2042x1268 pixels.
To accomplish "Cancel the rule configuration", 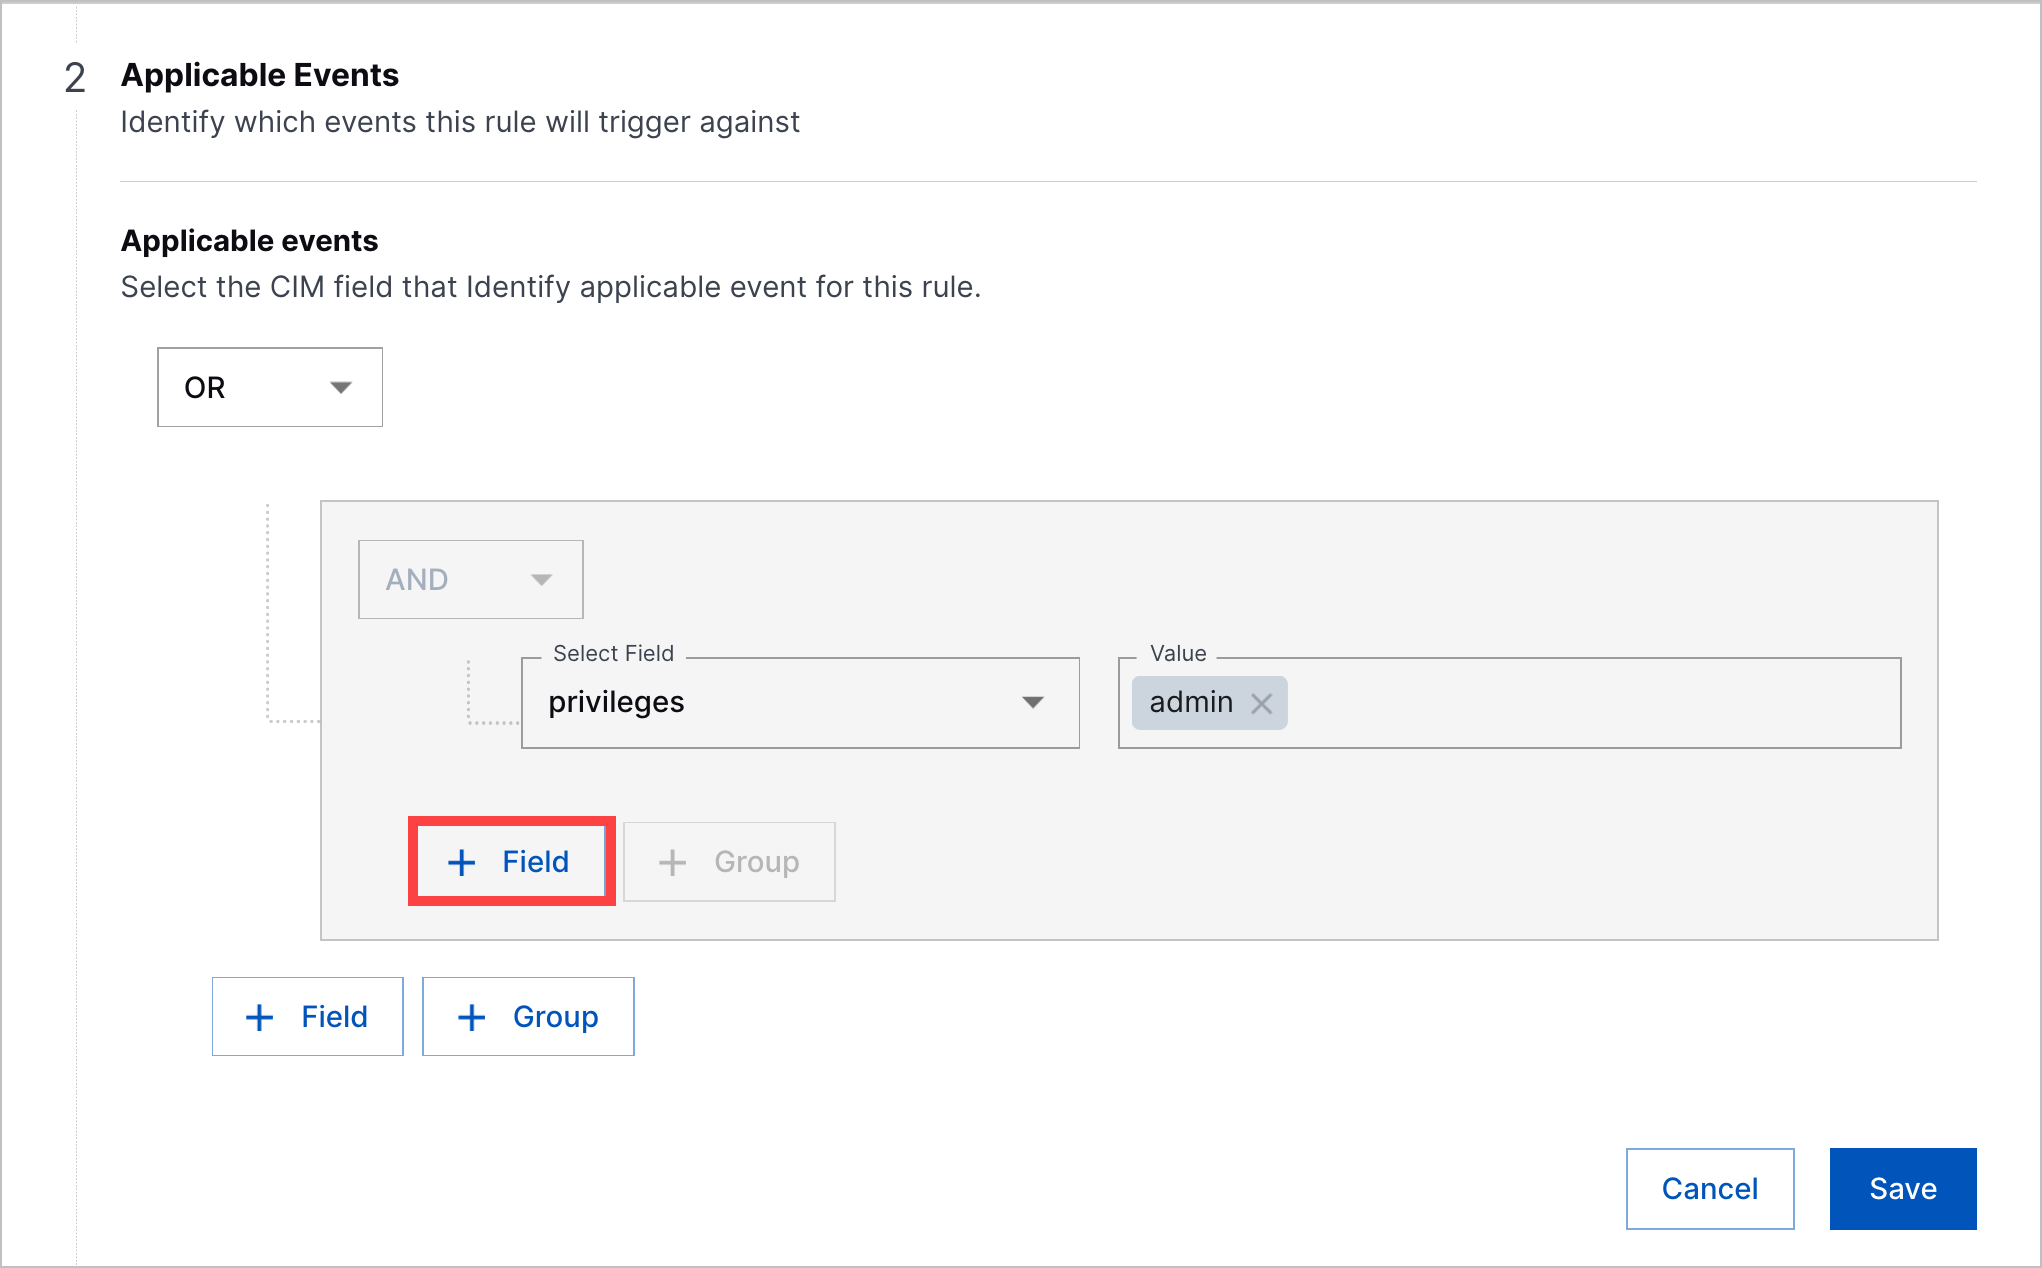I will tap(1710, 1188).
